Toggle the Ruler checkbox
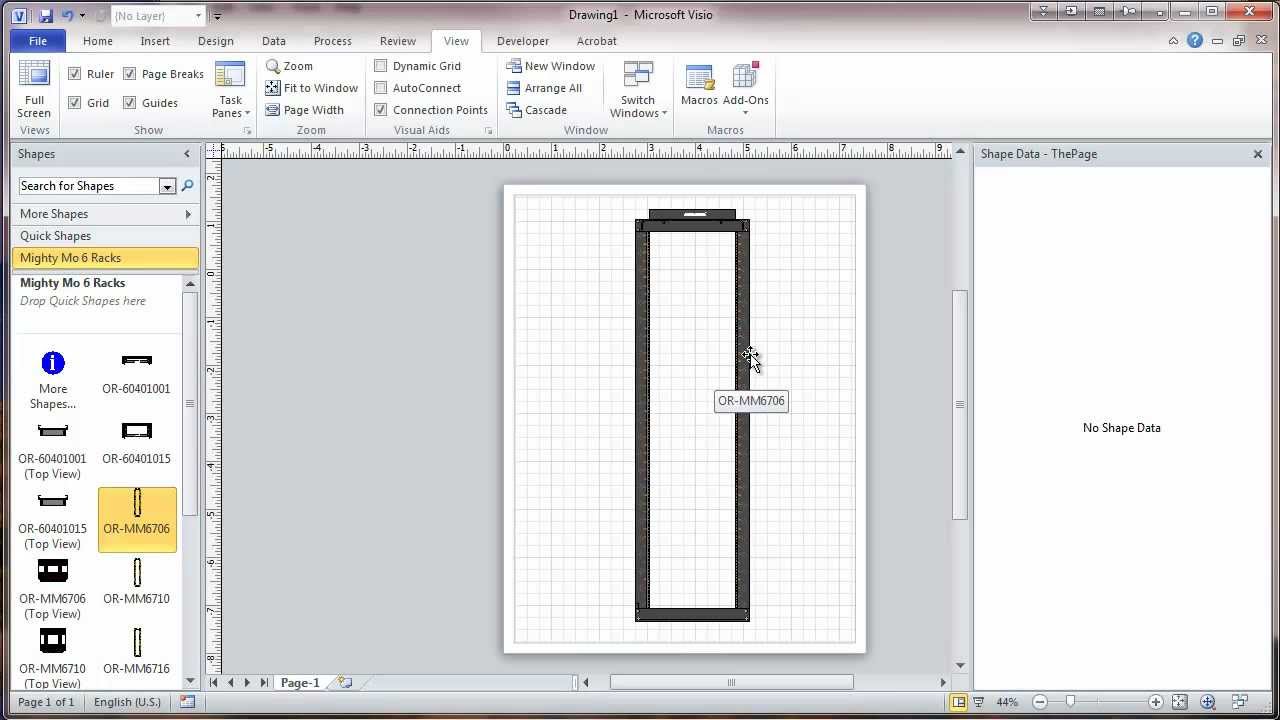Viewport: 1280px width, 720px height. 75,74
